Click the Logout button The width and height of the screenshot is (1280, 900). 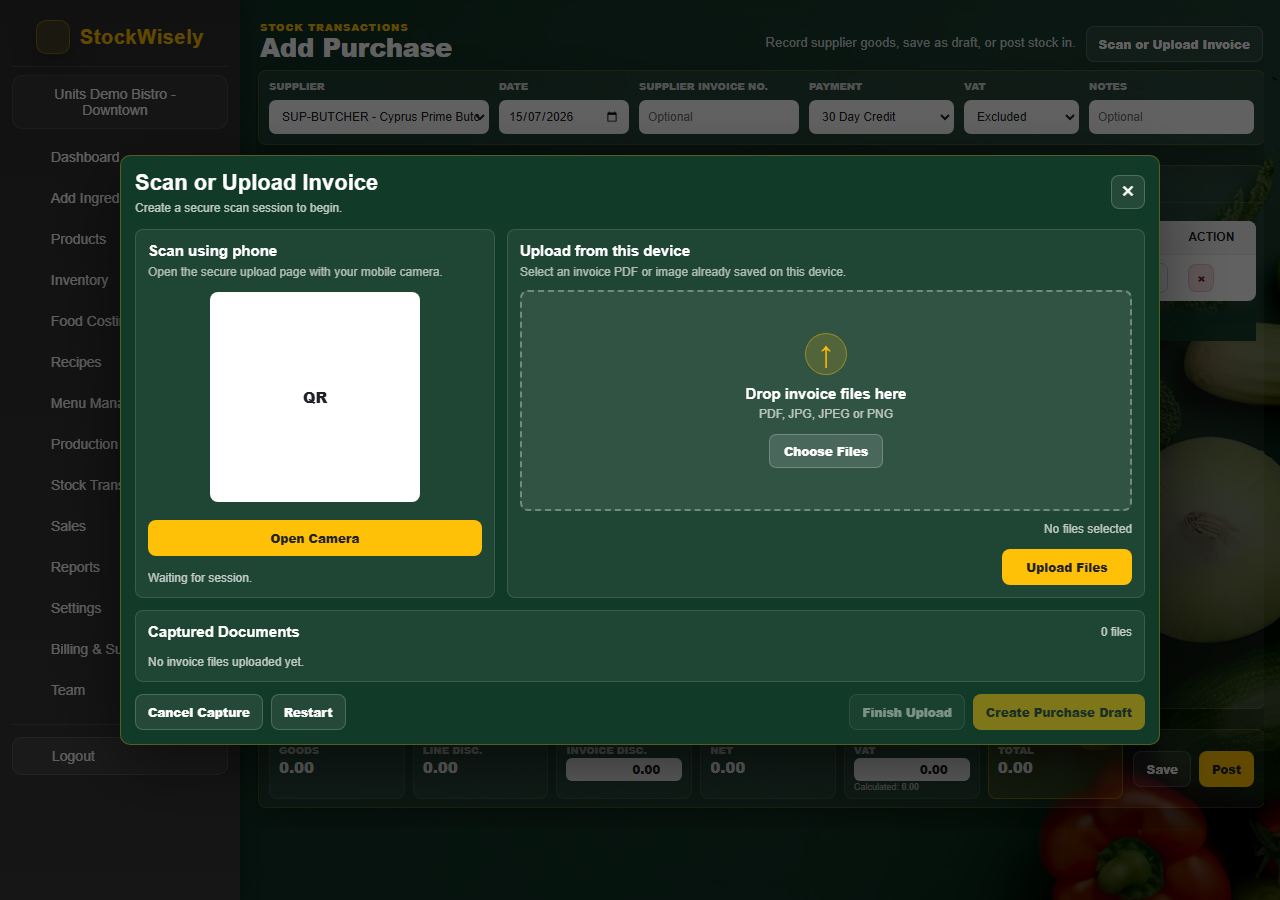[120, 756]
